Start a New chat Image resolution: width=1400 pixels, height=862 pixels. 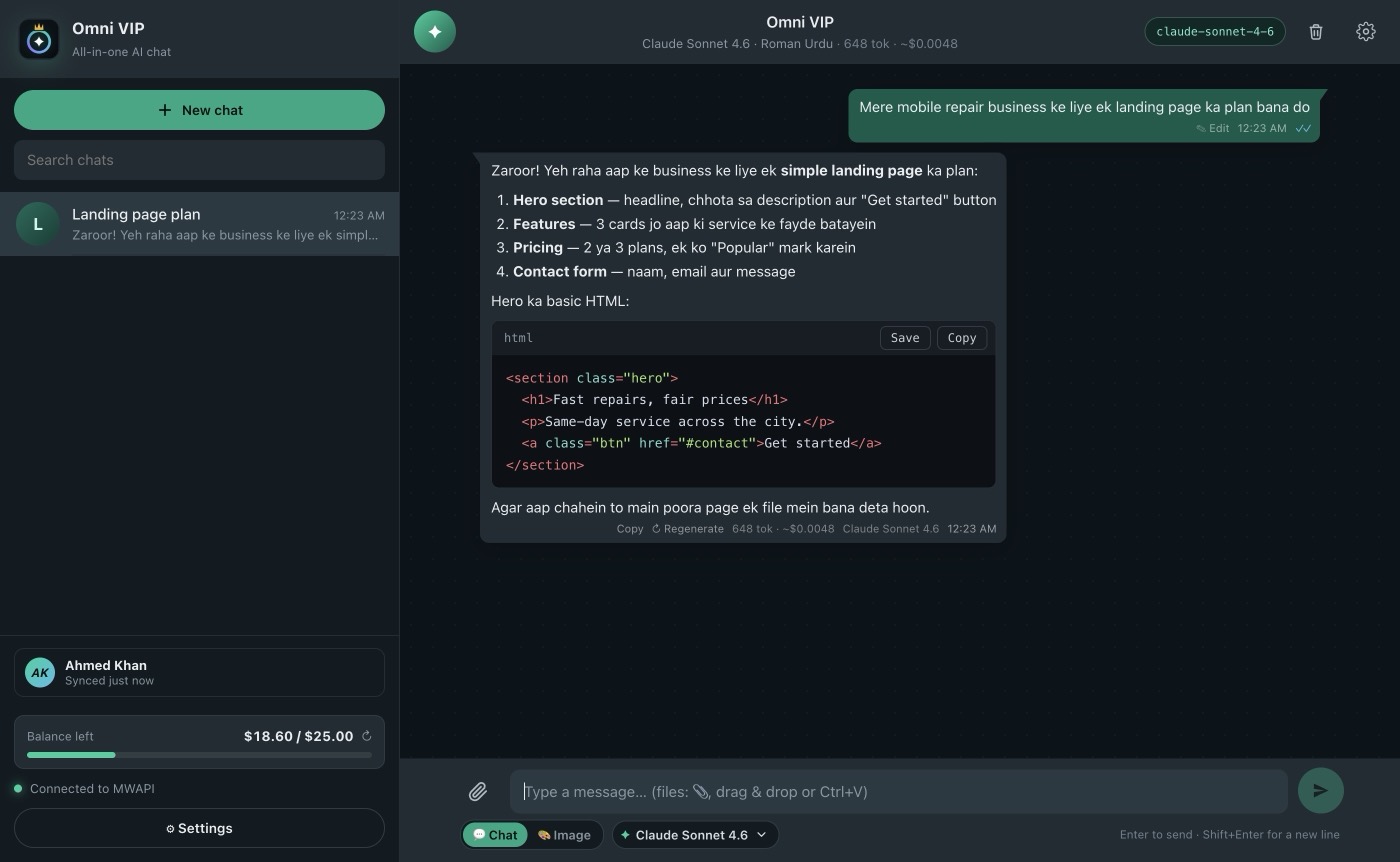coord(199,110)
